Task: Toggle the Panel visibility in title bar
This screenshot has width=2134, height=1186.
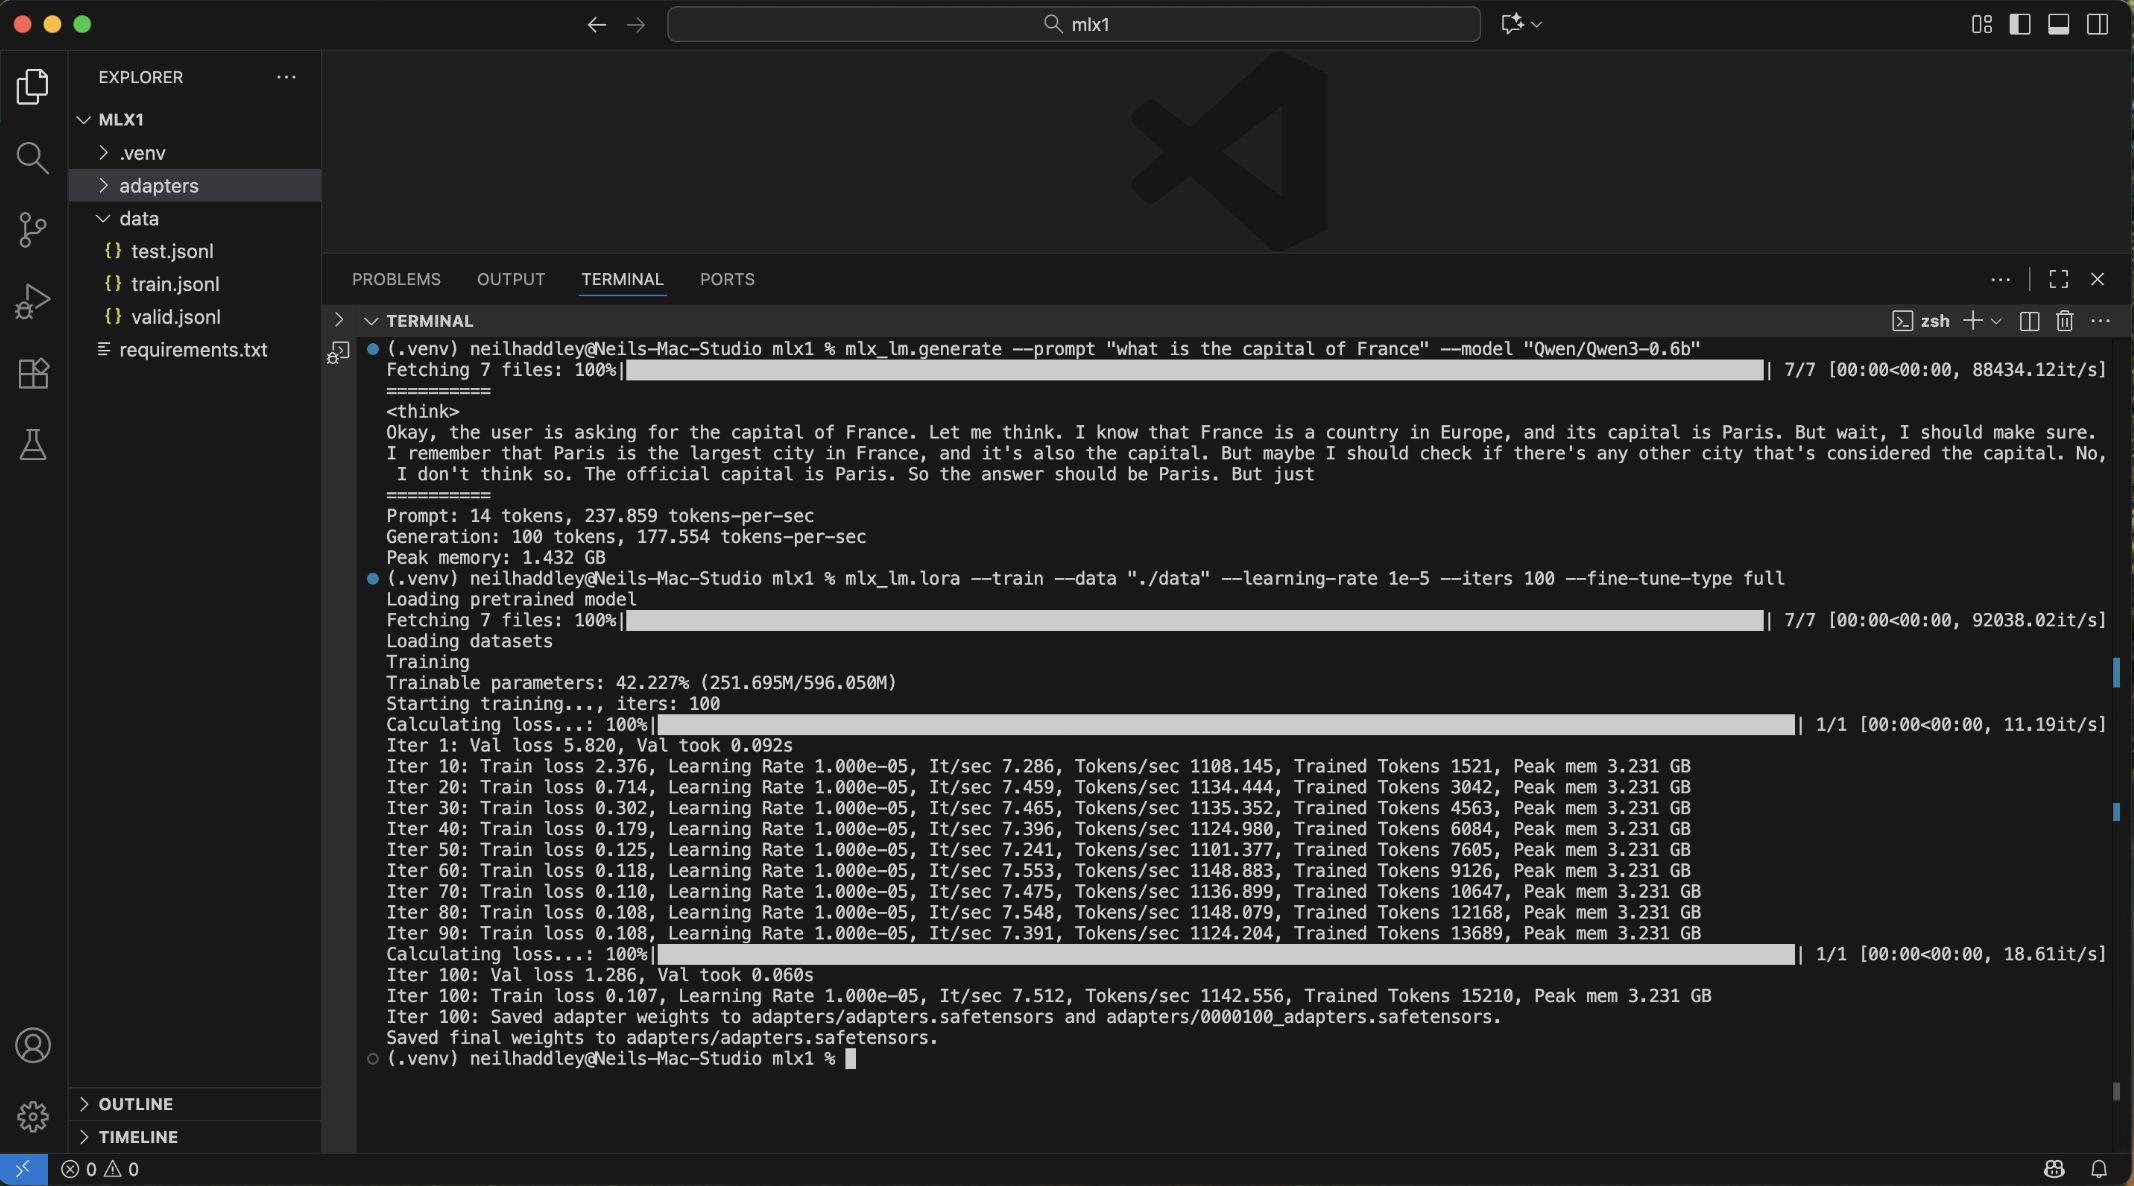Action: pyautogui.click(x=2058, y=24)
